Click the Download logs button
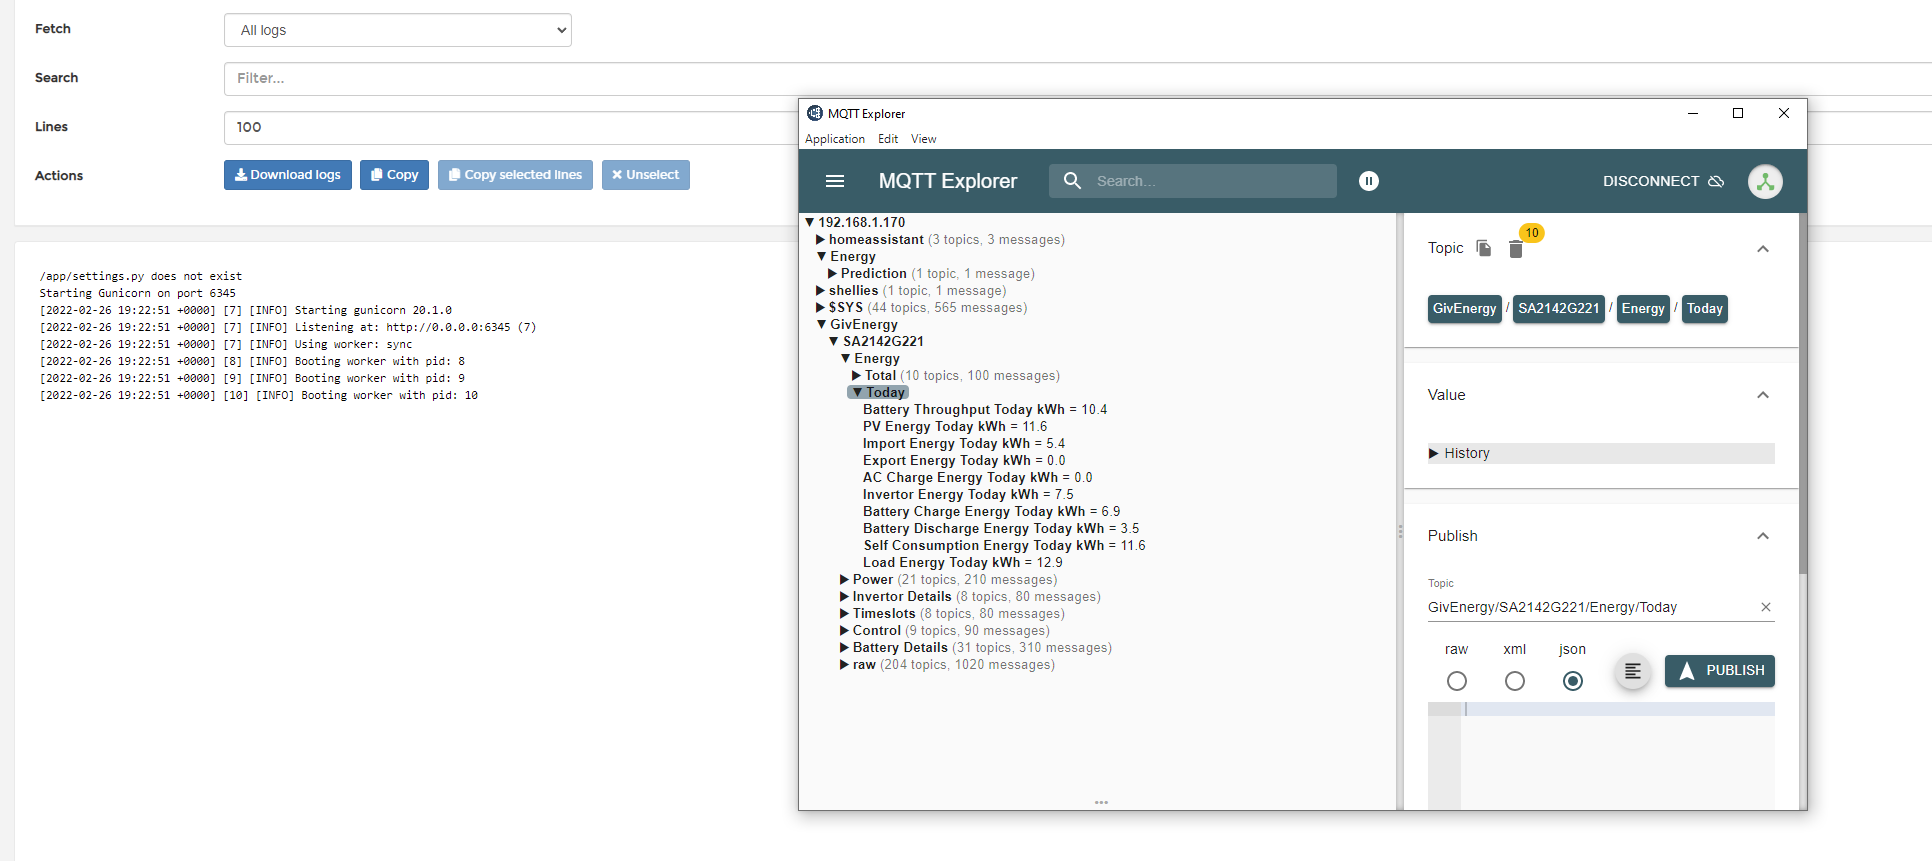Screen dimensions: 1932x861 pyautogui.click(x=288, y=175)
